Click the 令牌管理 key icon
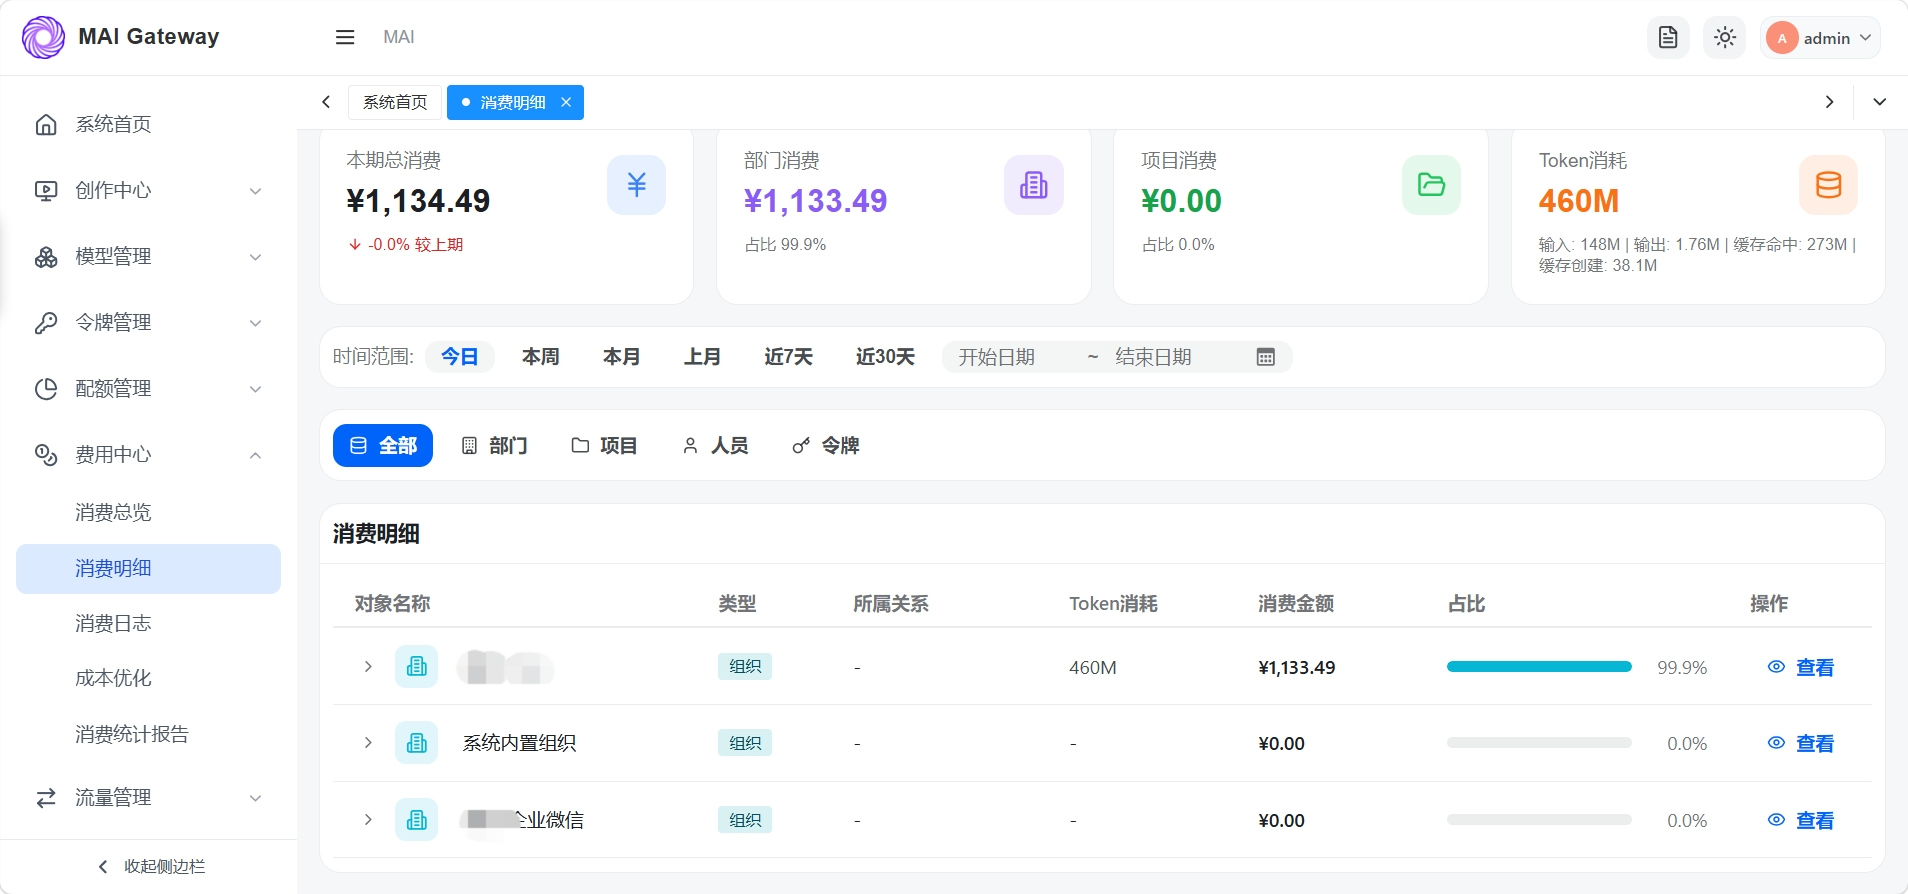 point(46,322)
